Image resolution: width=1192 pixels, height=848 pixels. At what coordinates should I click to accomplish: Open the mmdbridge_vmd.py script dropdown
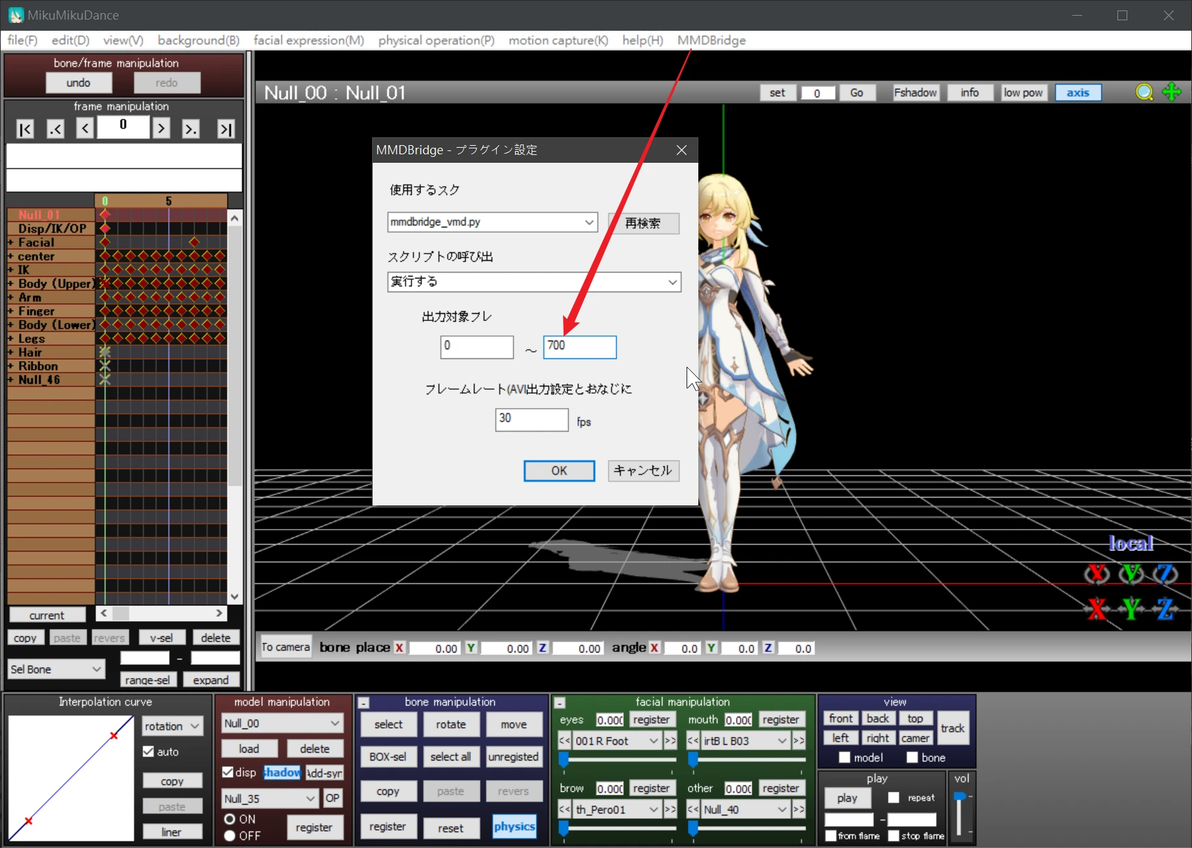pyautogui.click(x=492, y=222)
